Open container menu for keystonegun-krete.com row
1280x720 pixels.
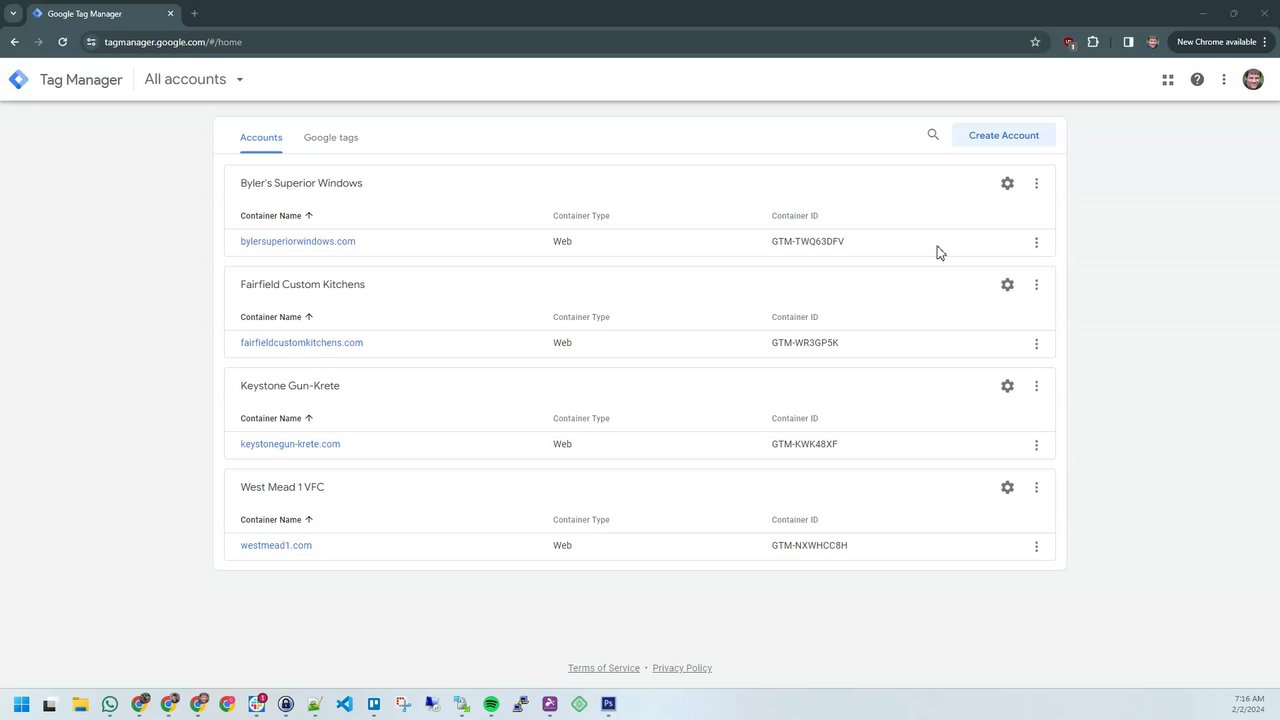click(1036, 445)
